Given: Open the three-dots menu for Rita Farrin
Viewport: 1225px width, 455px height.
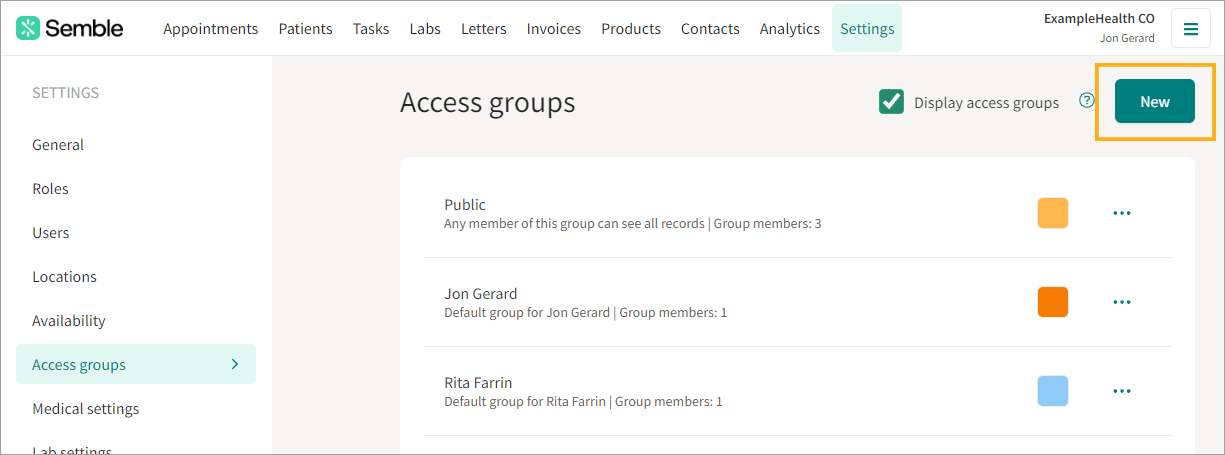Looking at the screenshot, I should [x=1122, y=391].
